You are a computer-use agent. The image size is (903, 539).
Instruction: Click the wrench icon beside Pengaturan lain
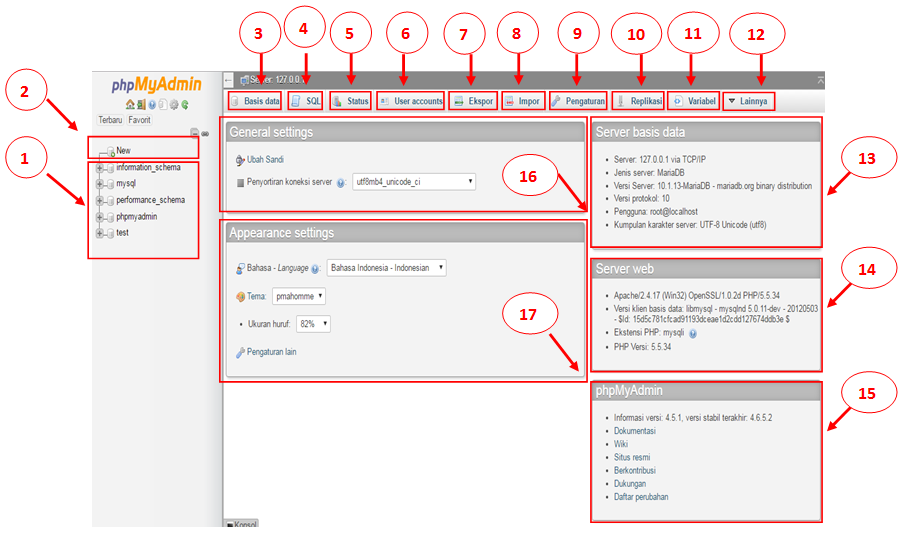click(240, 352)
